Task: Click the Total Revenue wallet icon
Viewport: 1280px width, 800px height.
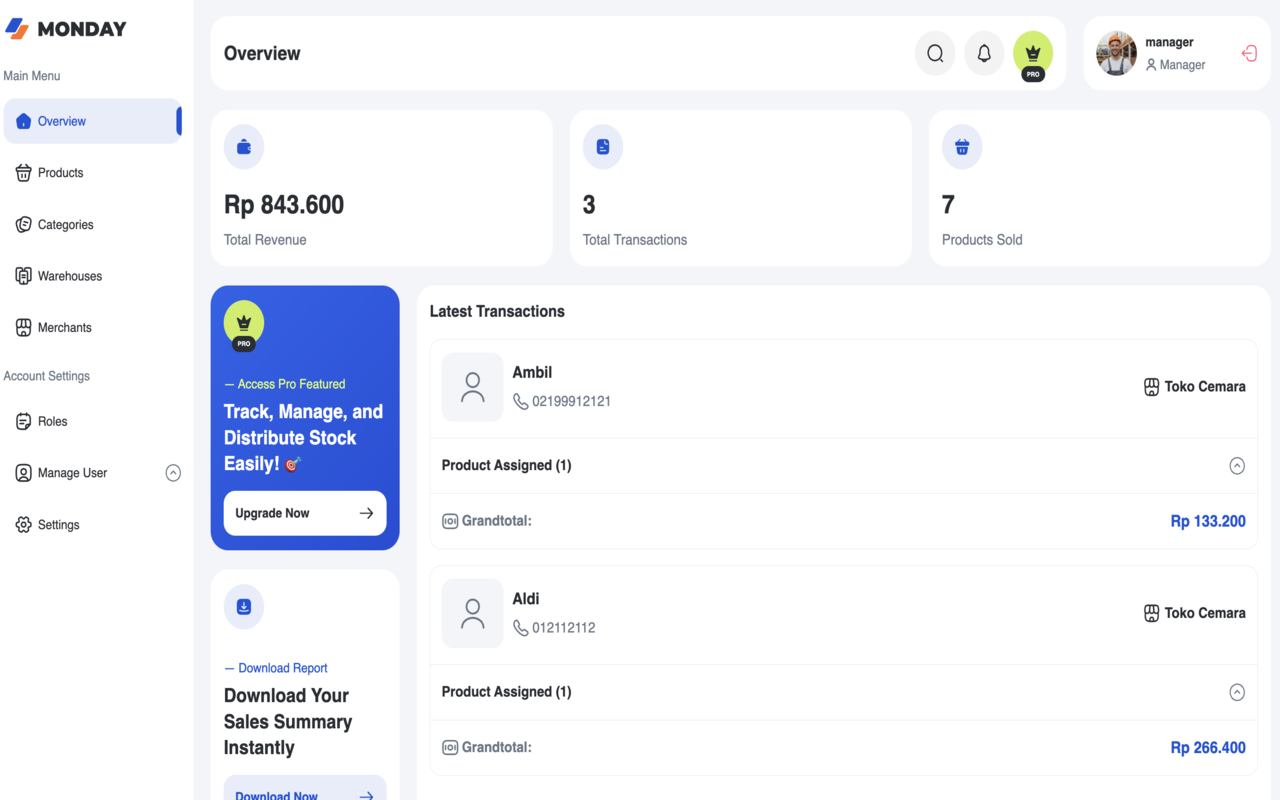Action: (x=244, y=147)
